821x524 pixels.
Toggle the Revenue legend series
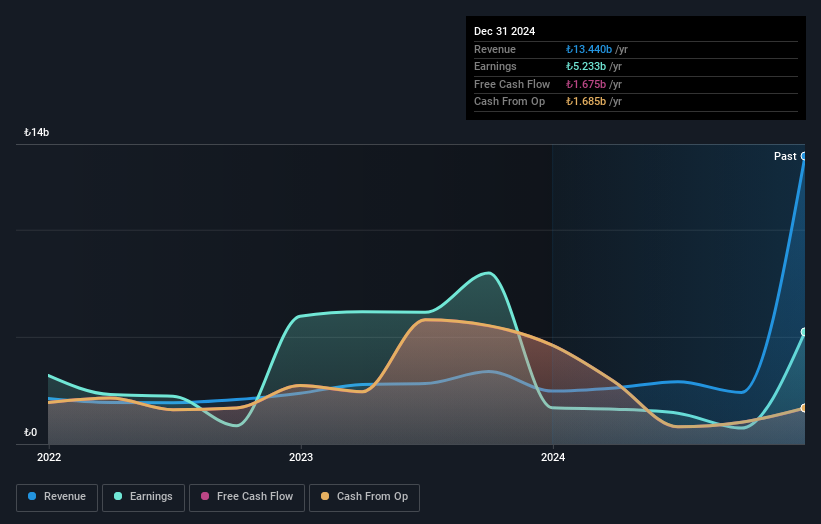point(57,497)
